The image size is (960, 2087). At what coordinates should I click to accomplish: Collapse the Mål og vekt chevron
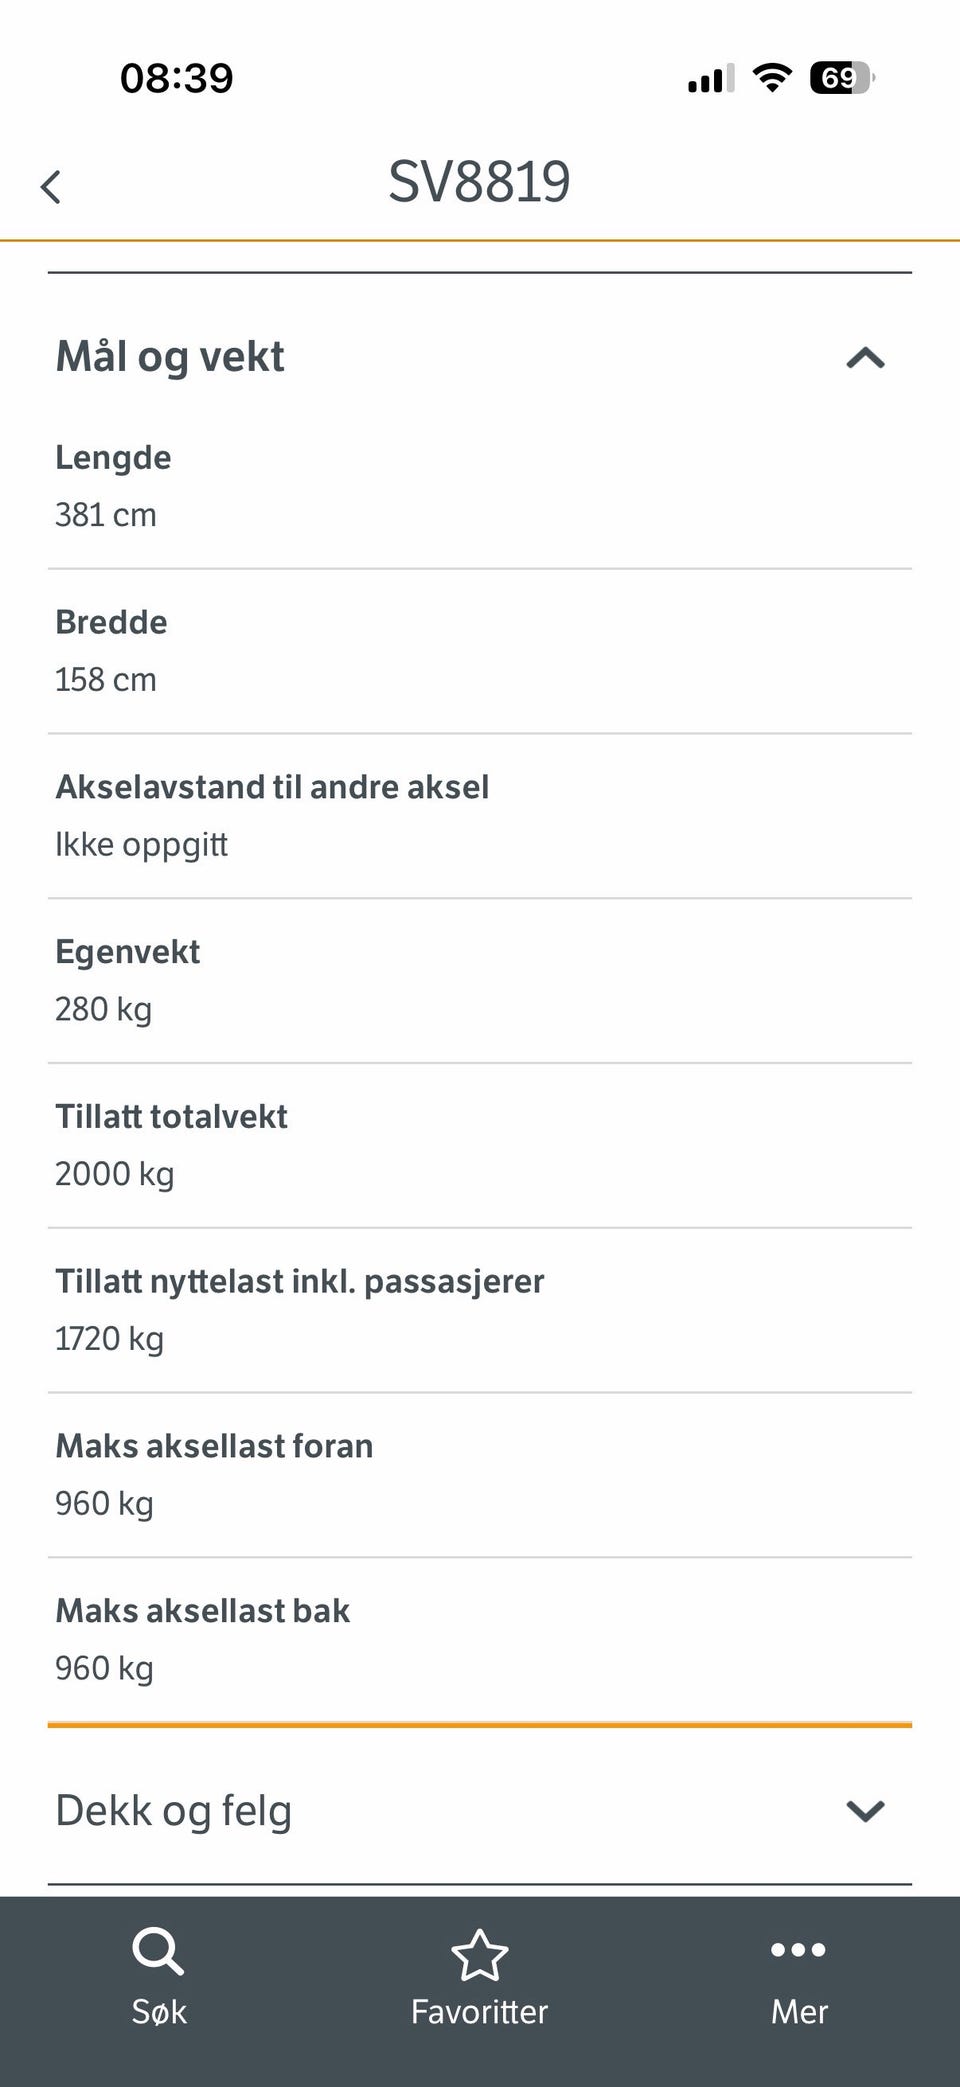point(866,358)
